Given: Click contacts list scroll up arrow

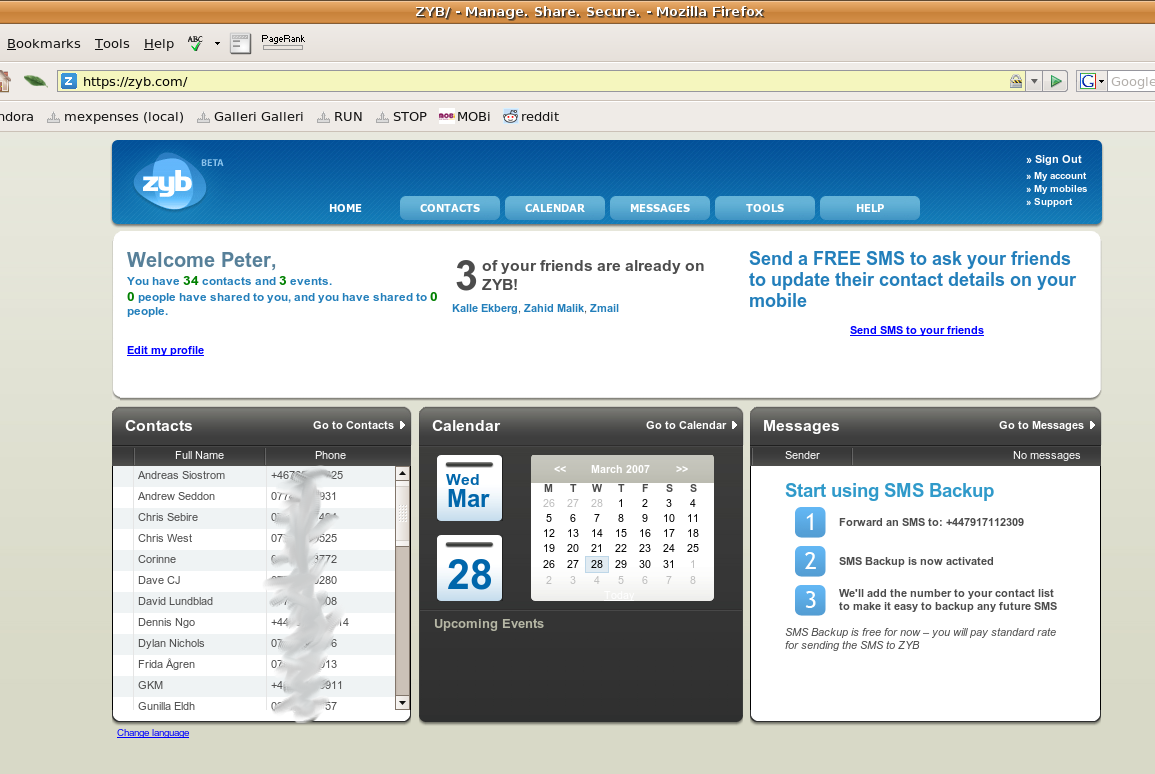Looking at the screenshot, I should 402,473.
